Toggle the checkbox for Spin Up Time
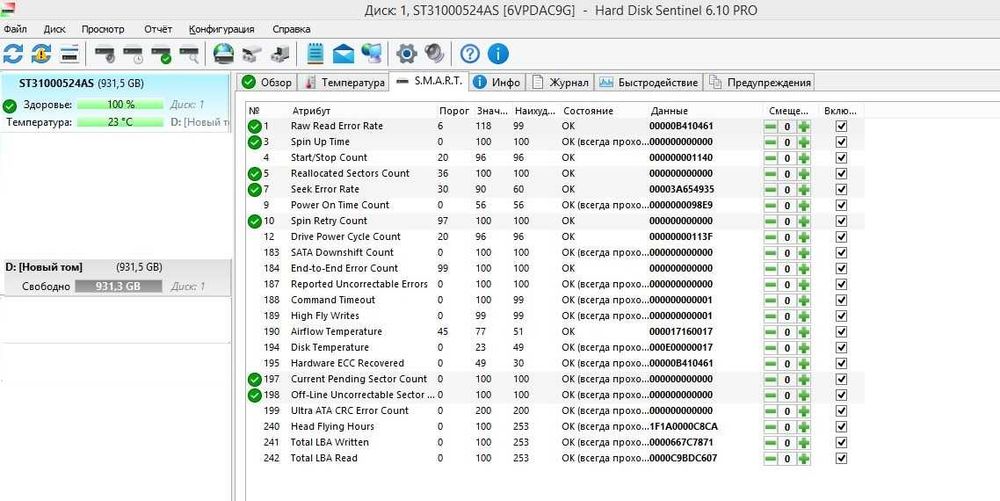This screenshot has height=501, width=1000. coord(841,142)
